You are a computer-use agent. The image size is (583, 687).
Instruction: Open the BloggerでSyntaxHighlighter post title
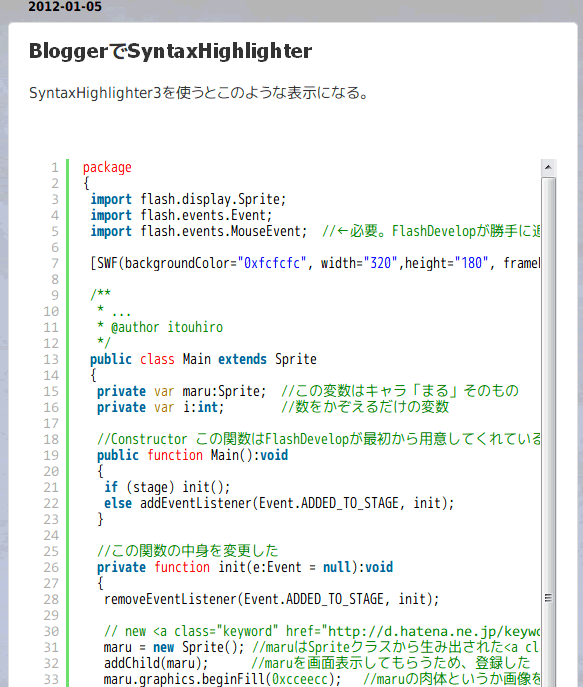click(170, 51)
